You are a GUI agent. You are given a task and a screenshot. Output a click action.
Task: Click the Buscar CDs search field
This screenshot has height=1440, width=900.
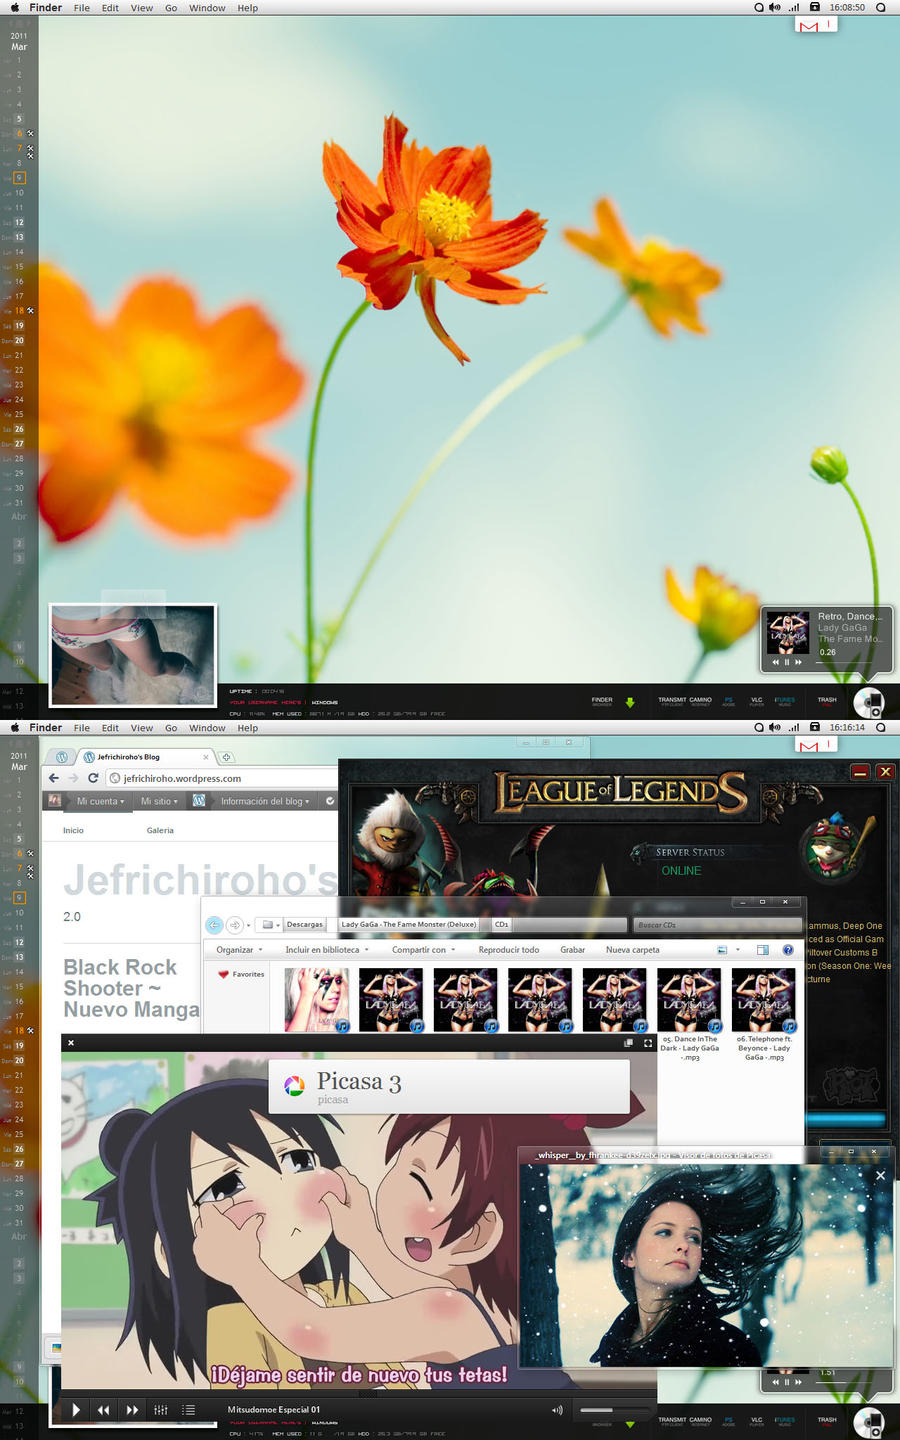click(x=718, y=925)
